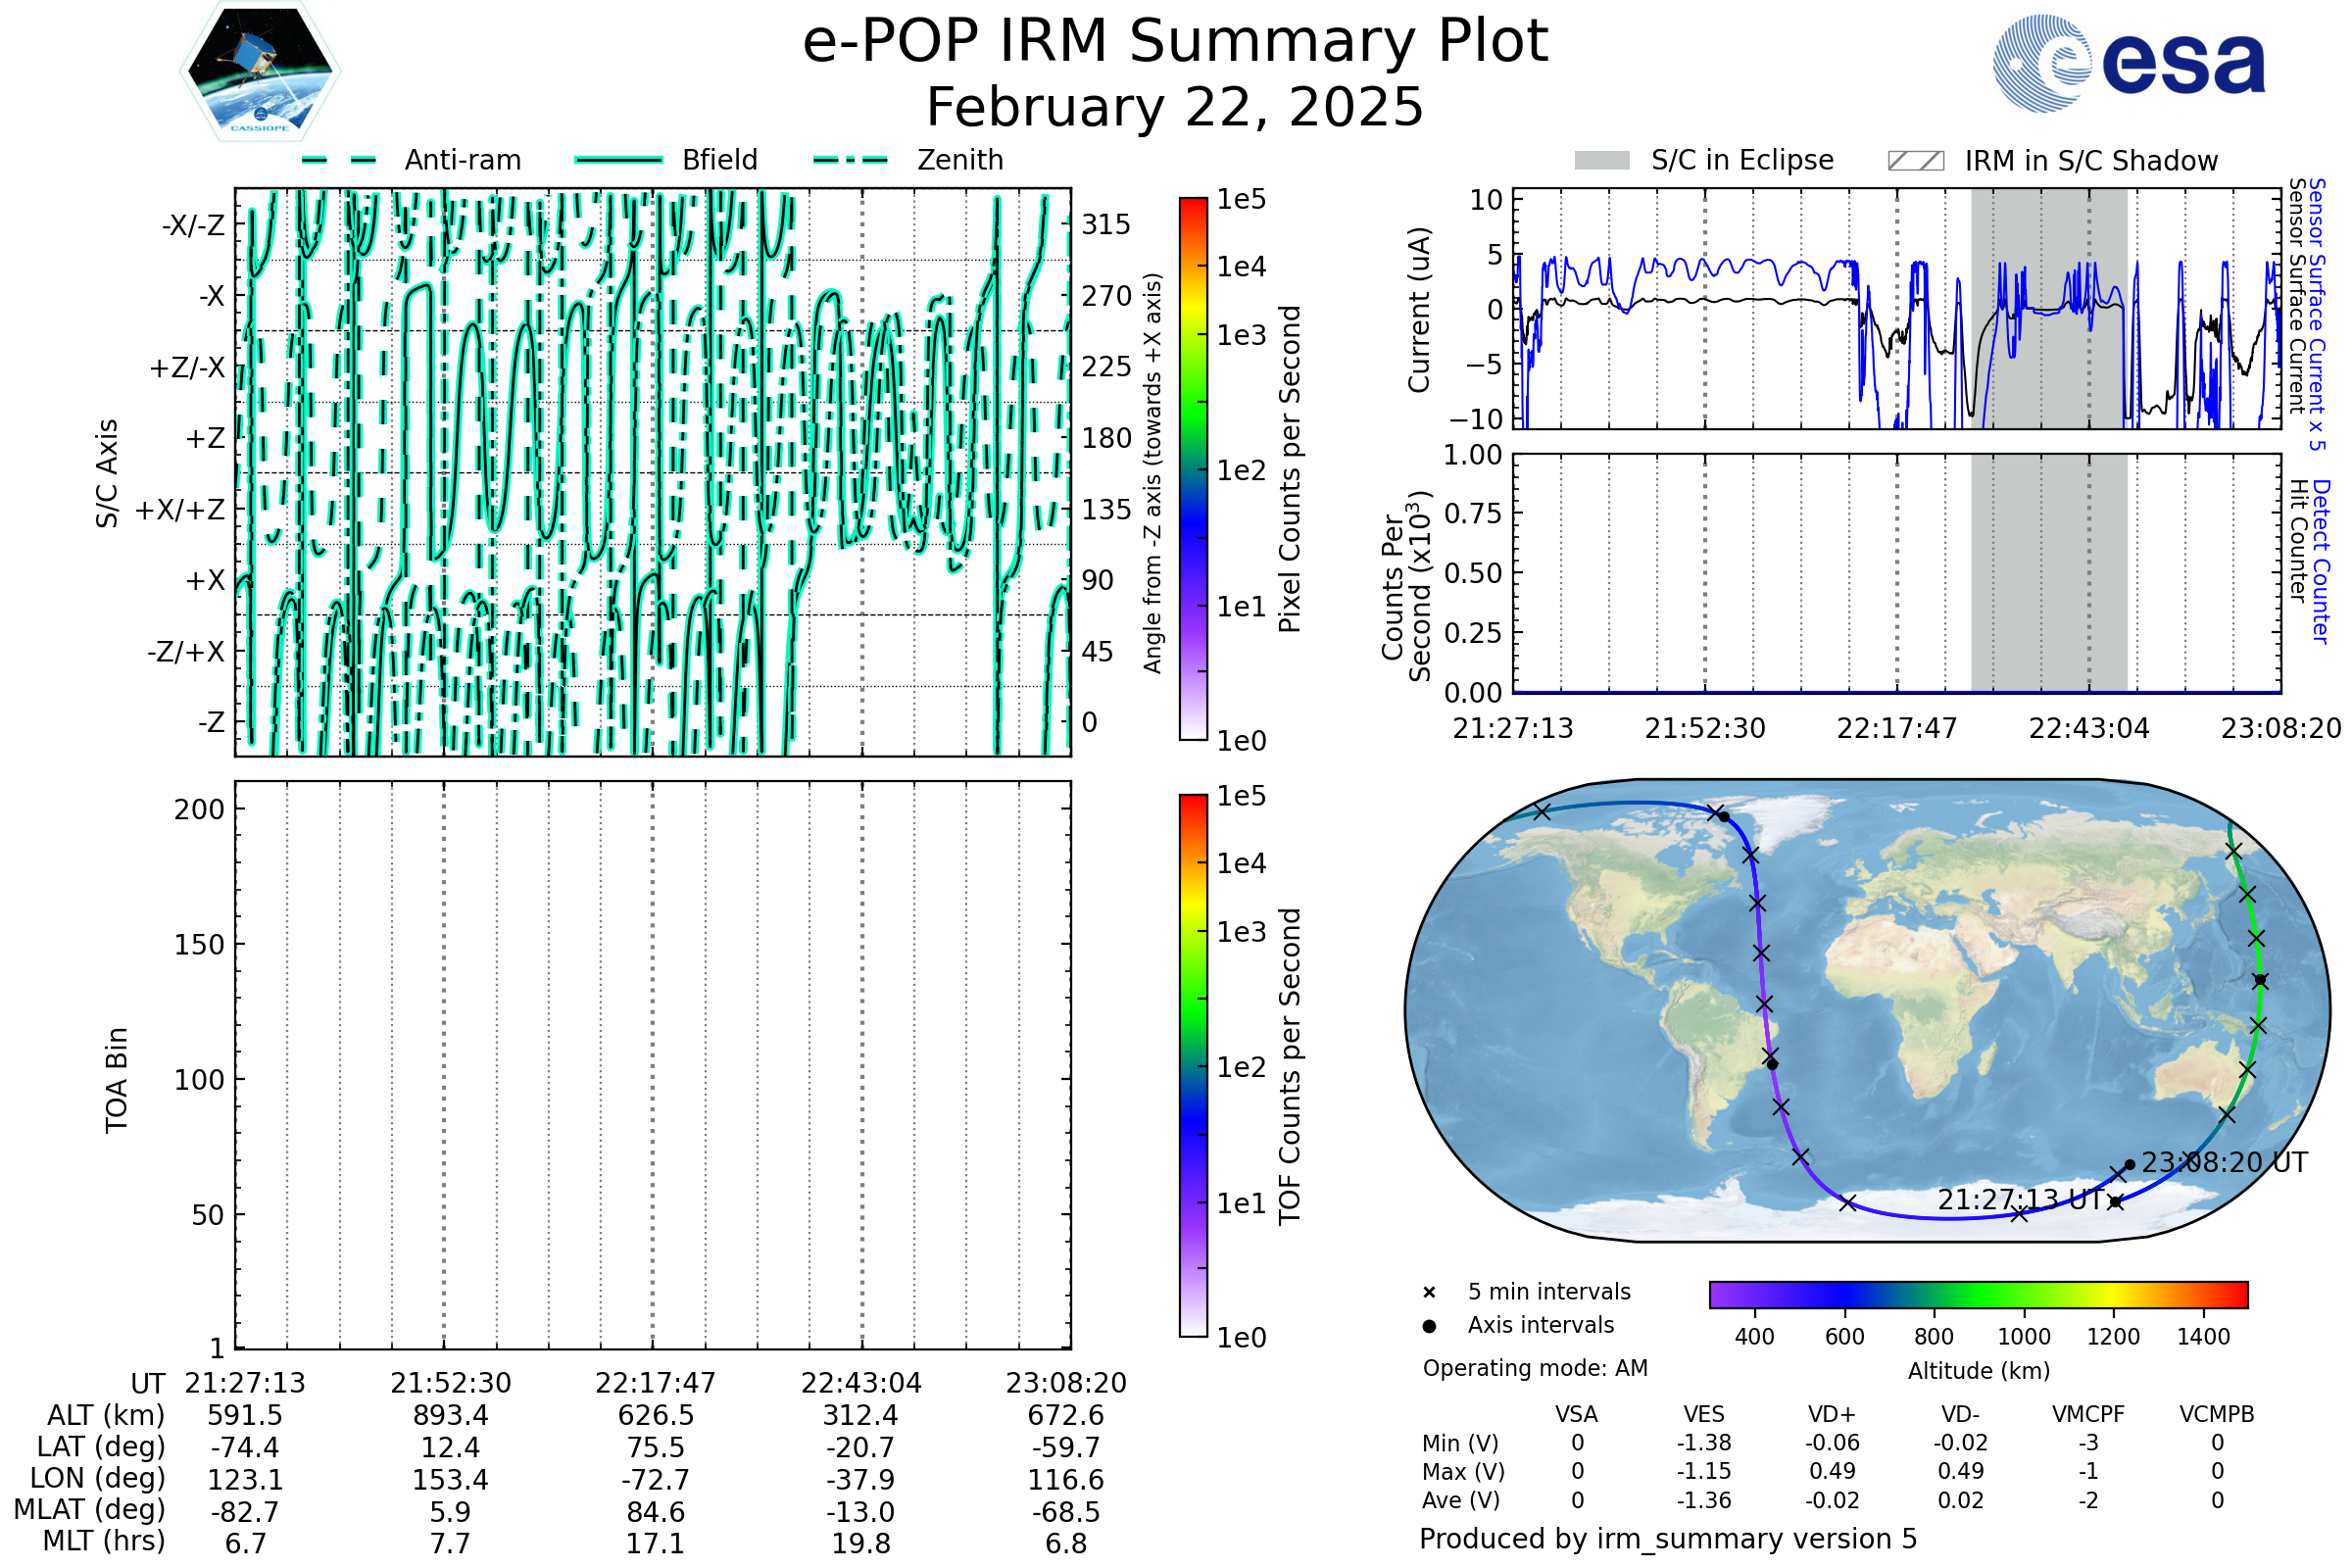This screenshot has height=1568, width=2352.
Task: Click the Pixel Counts per Second colorbar
Action: 1193,468
